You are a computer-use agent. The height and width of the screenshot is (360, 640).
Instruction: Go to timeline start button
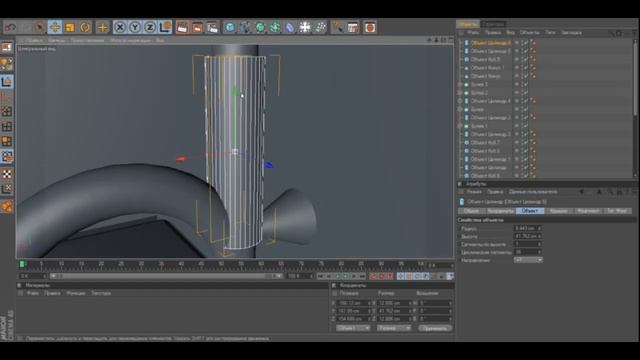(320, 276)
